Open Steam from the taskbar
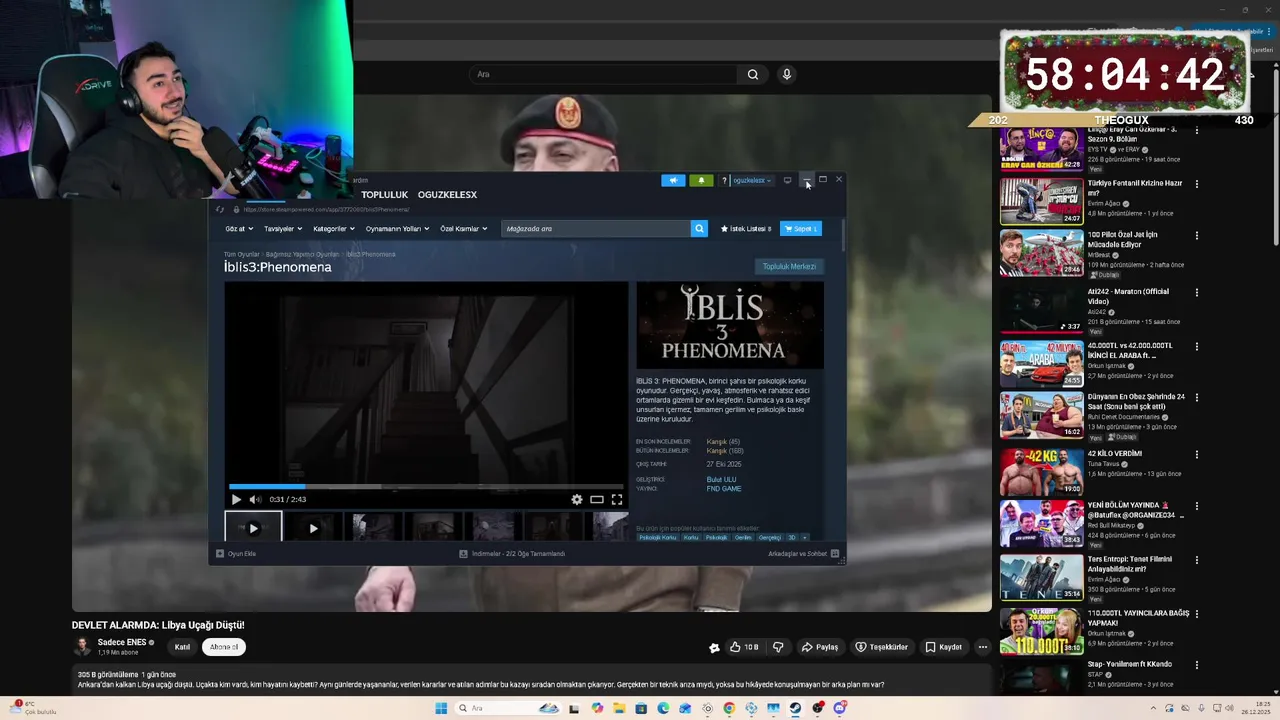This screenshot has height=720, width=1280. click(x=795, y=708)
